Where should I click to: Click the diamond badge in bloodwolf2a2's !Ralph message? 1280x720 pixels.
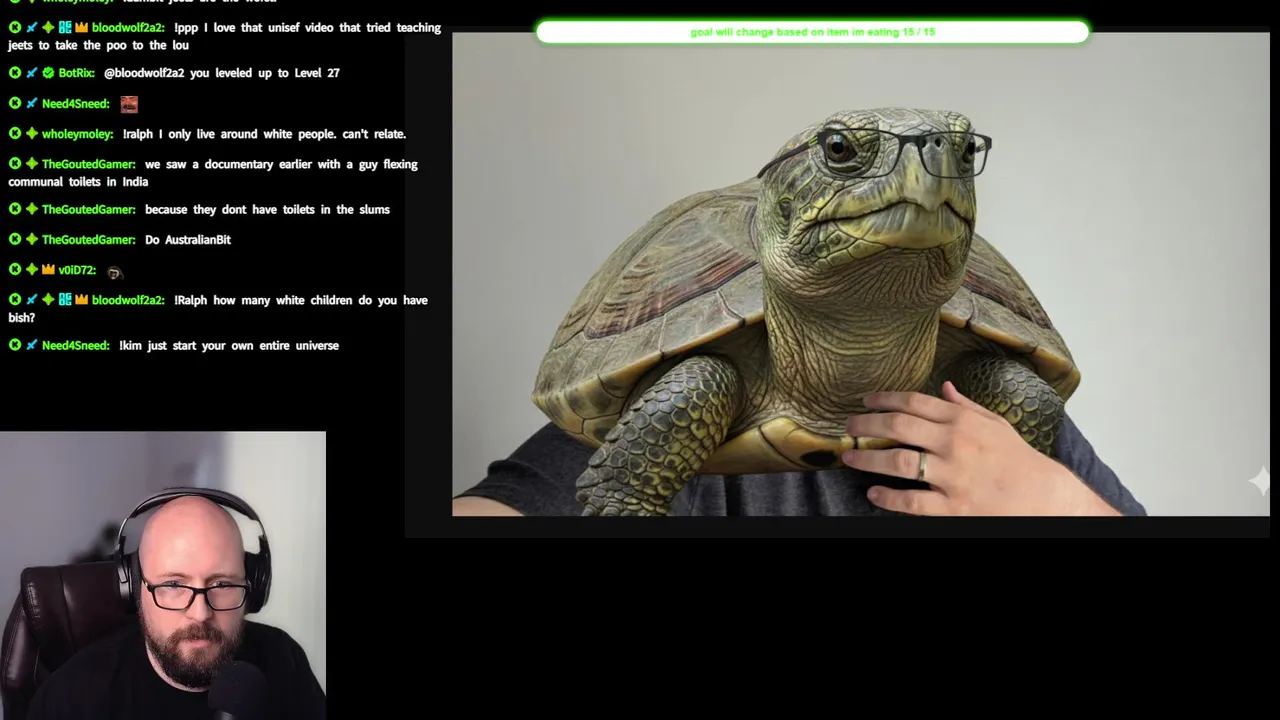48,300
